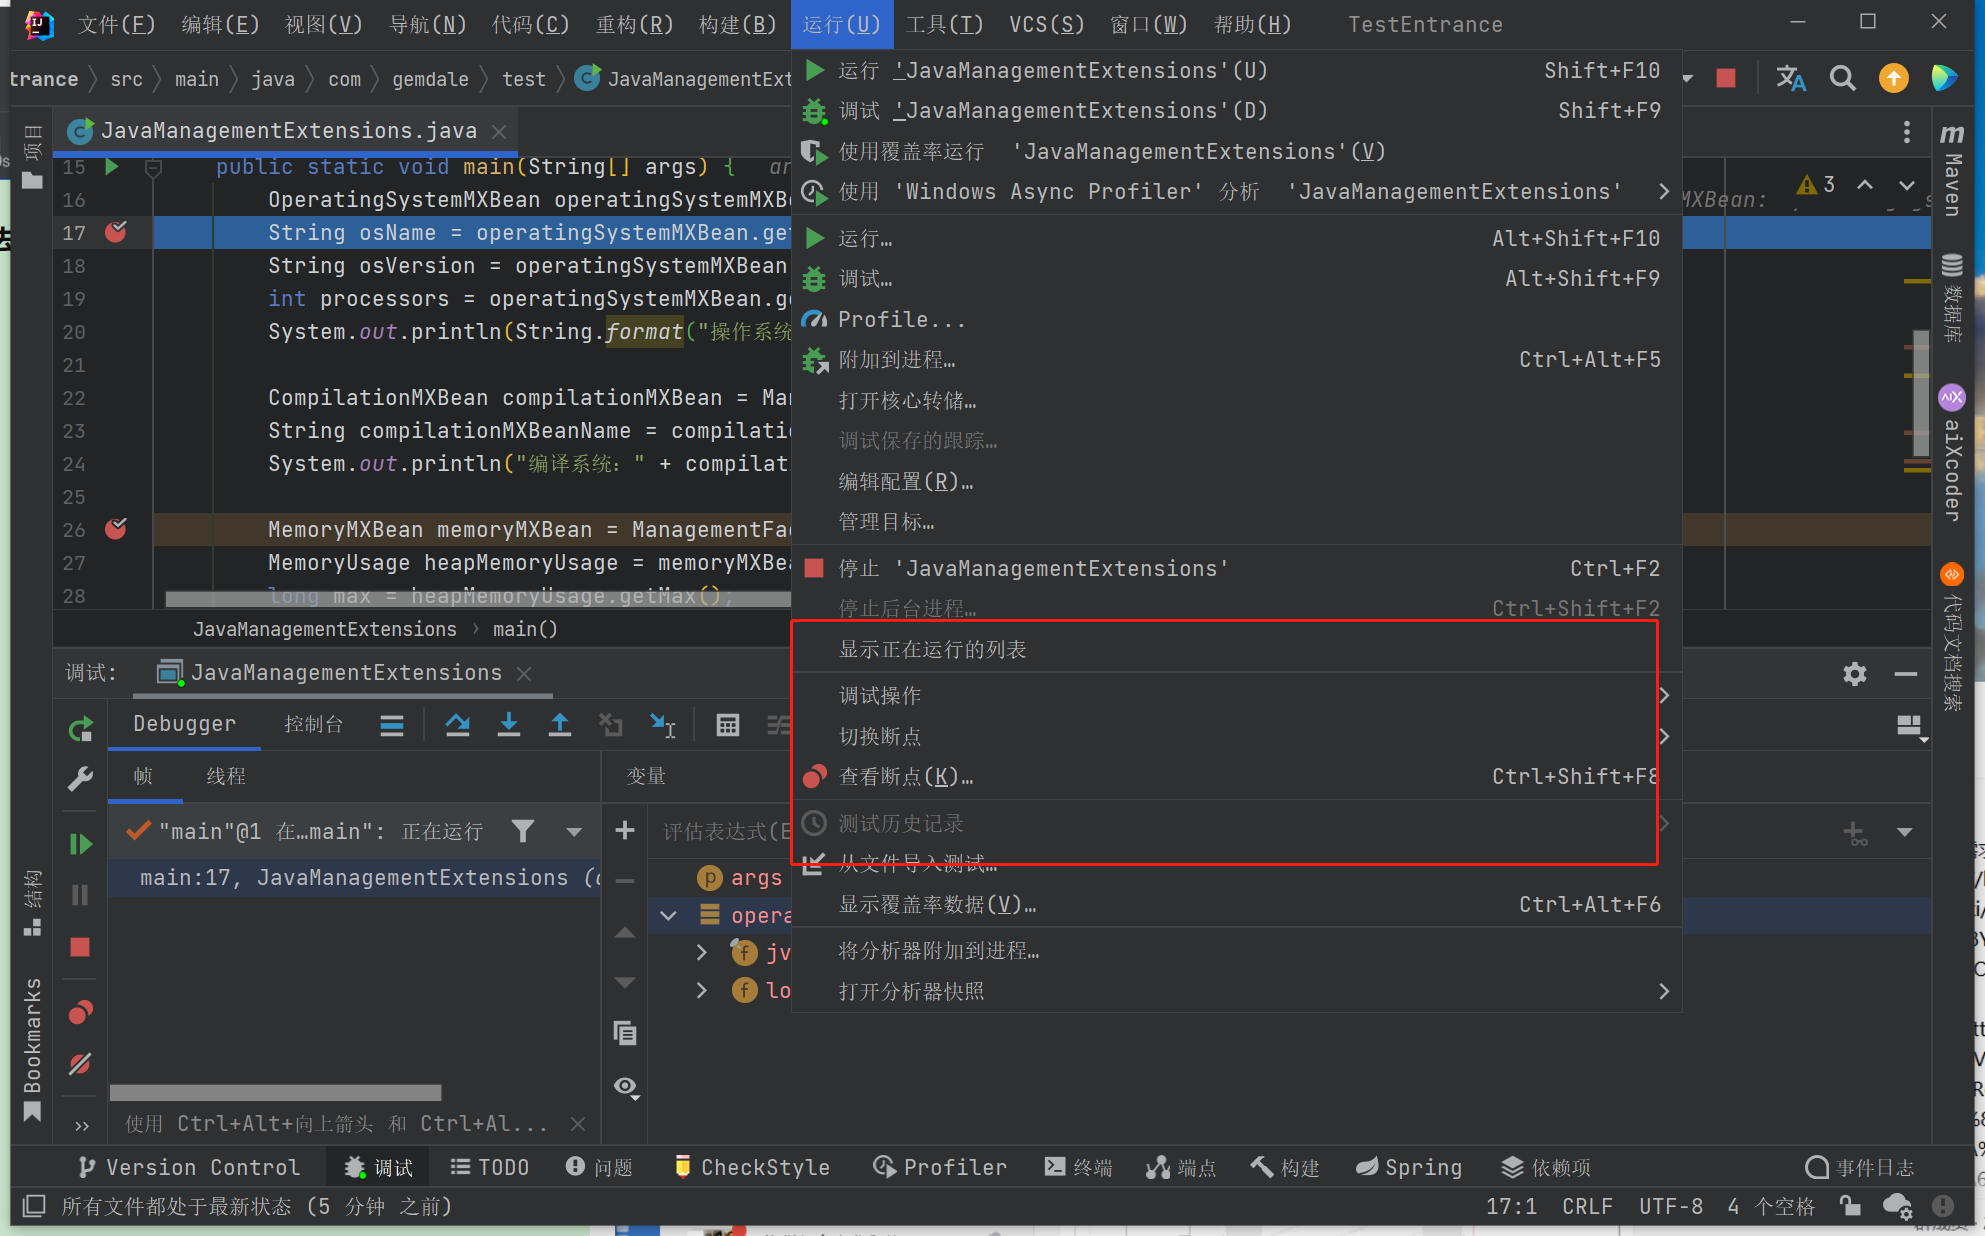Click the Resume Program icon
This screenshot has width=1985, height=1236.
tap(81, 844)
